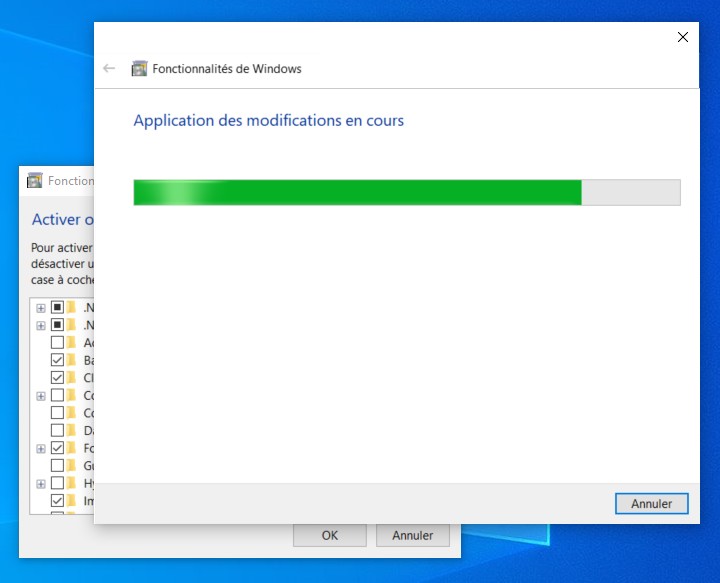This screenshot has width=720, height=583.
Task: Click the folder icon in the 'Hy' row
Action: (x=71, y=483)
